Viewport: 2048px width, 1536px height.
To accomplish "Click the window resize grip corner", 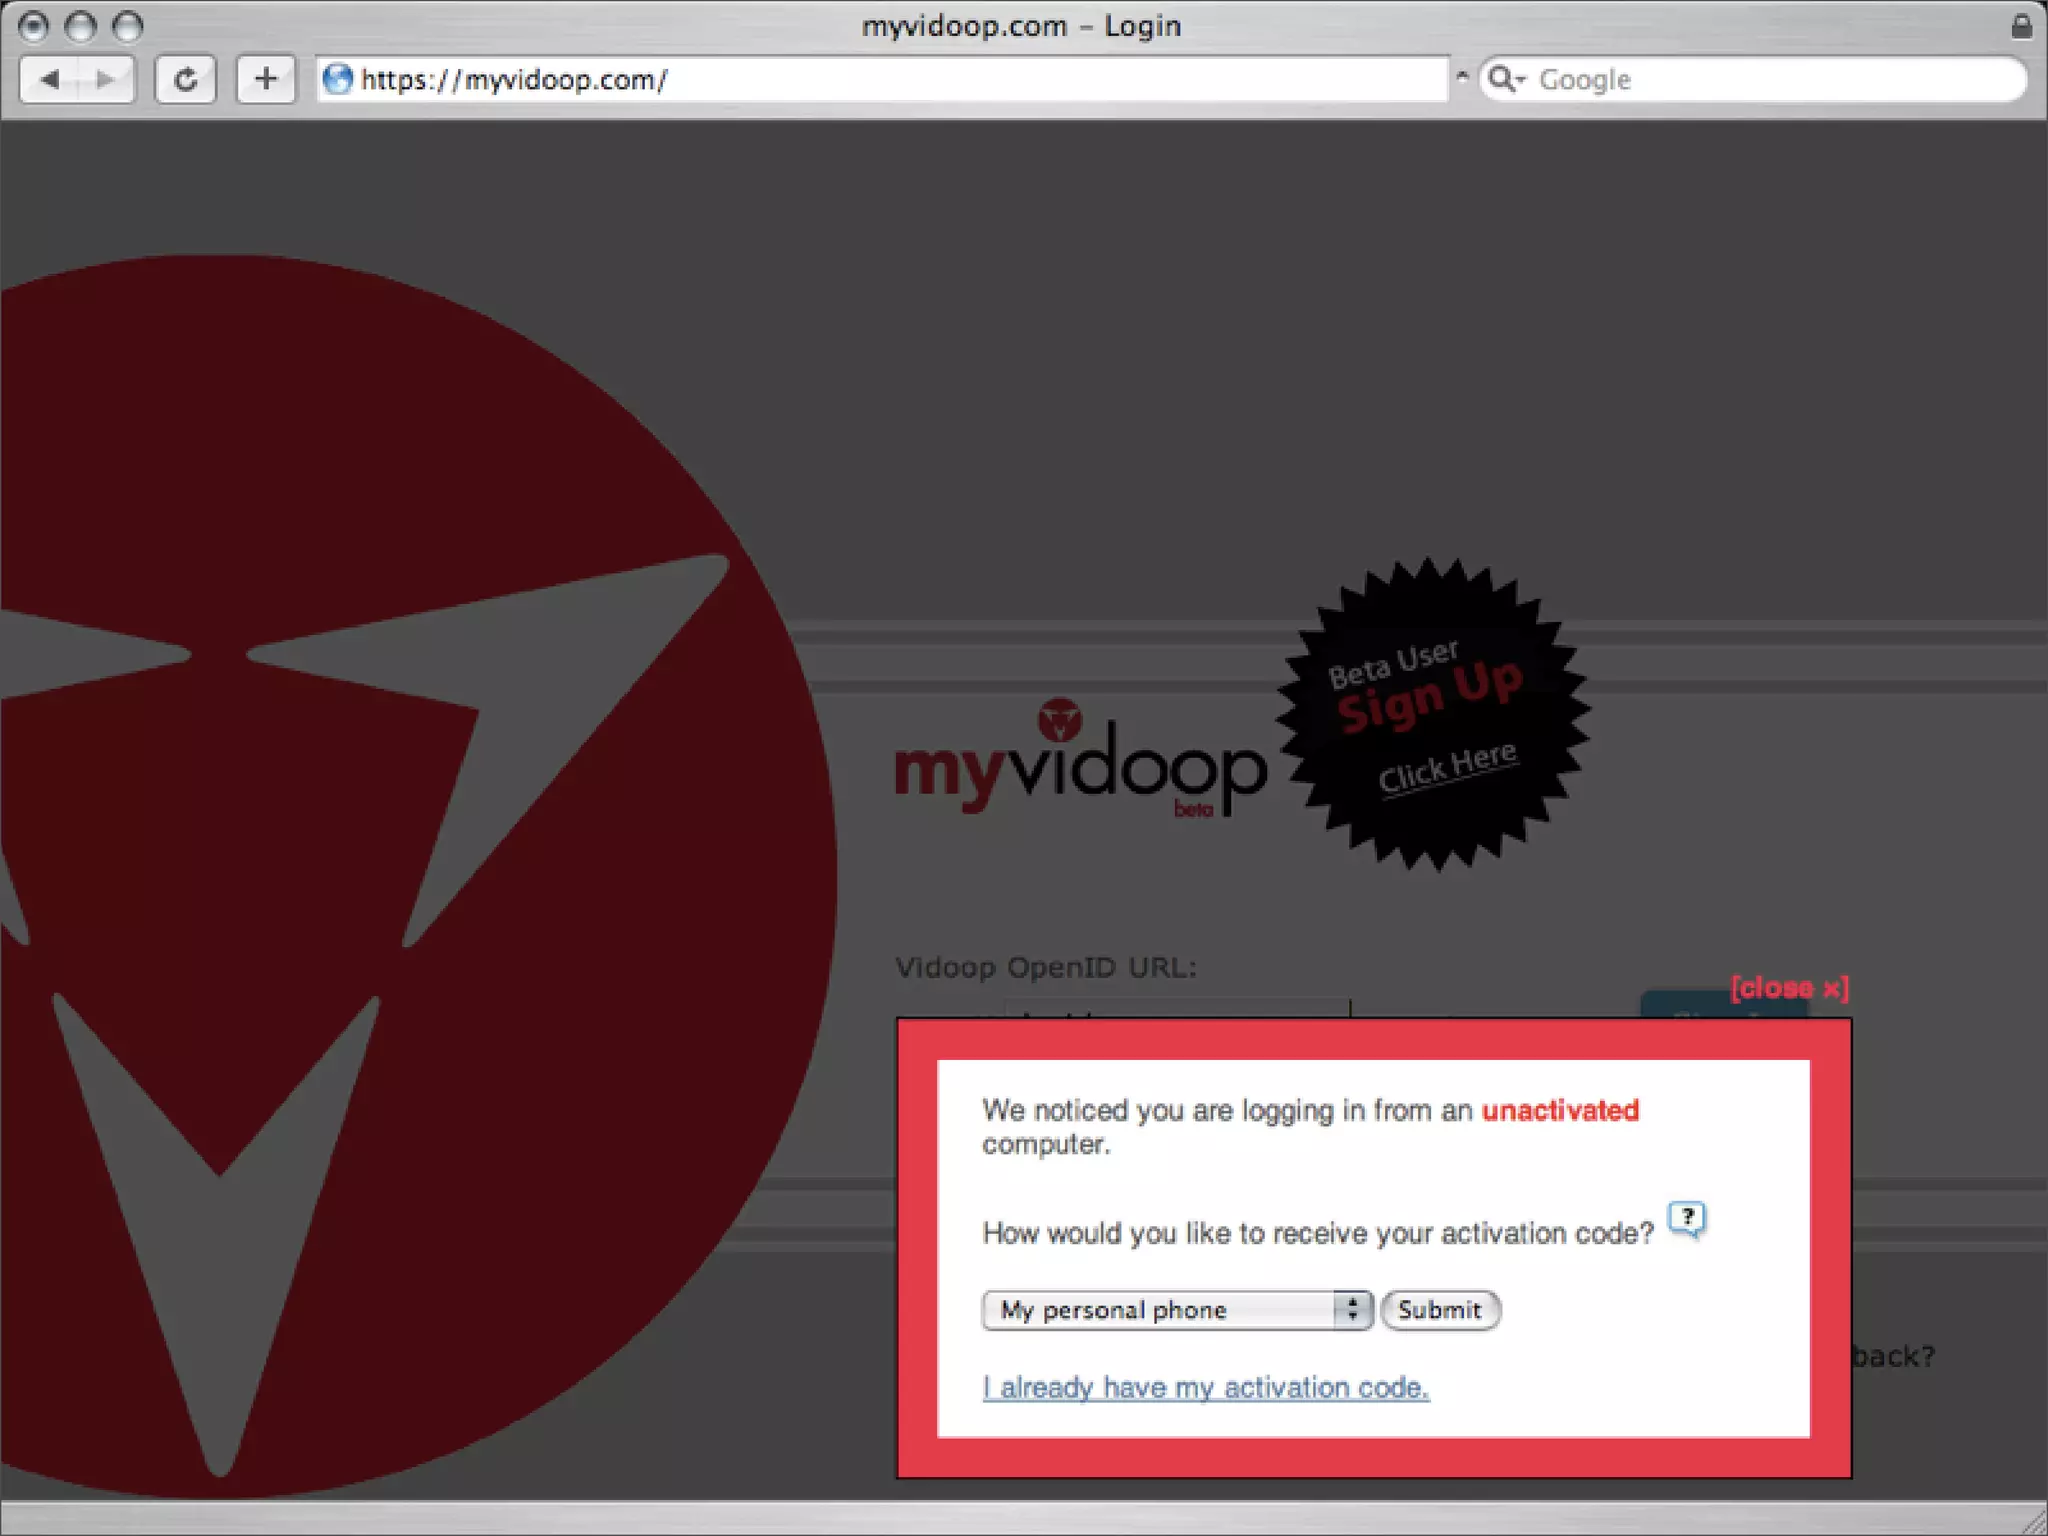I will pos(2034,1522).
